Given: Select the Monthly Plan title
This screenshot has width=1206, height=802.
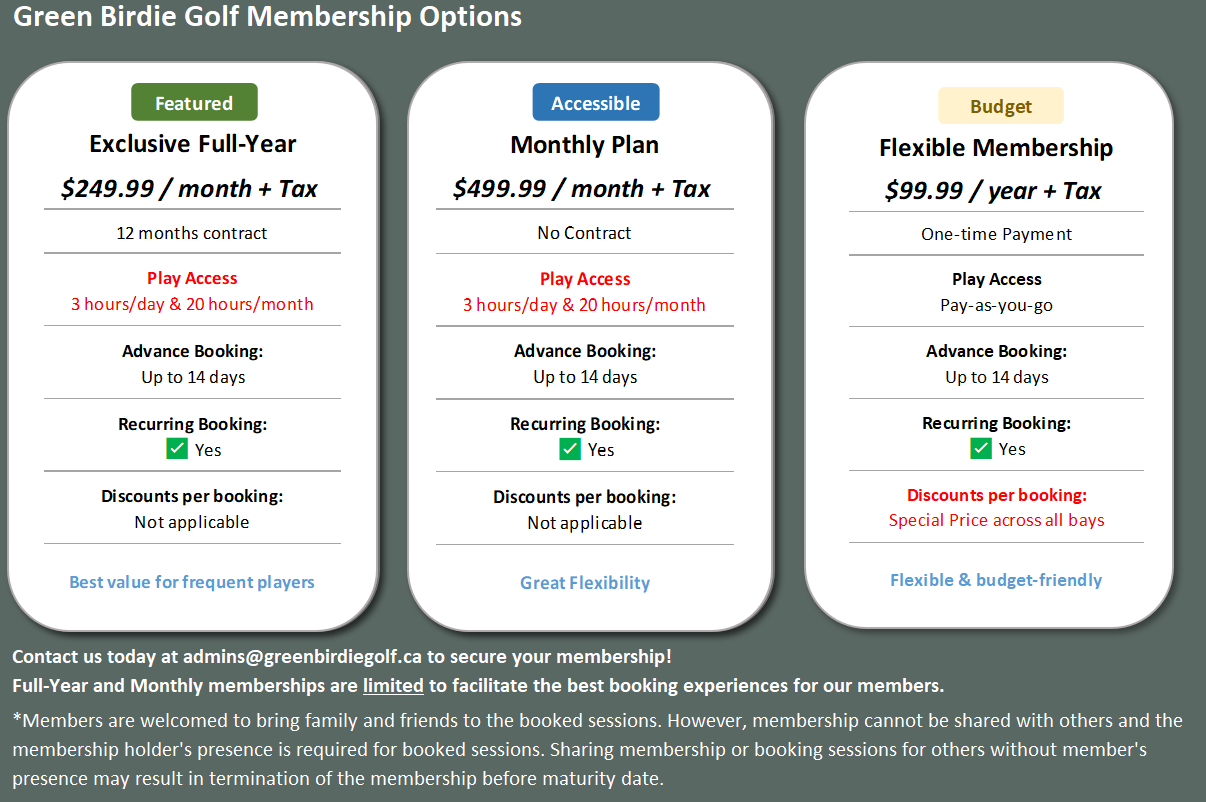Looking at the screenshot, I should coord(585,145).
